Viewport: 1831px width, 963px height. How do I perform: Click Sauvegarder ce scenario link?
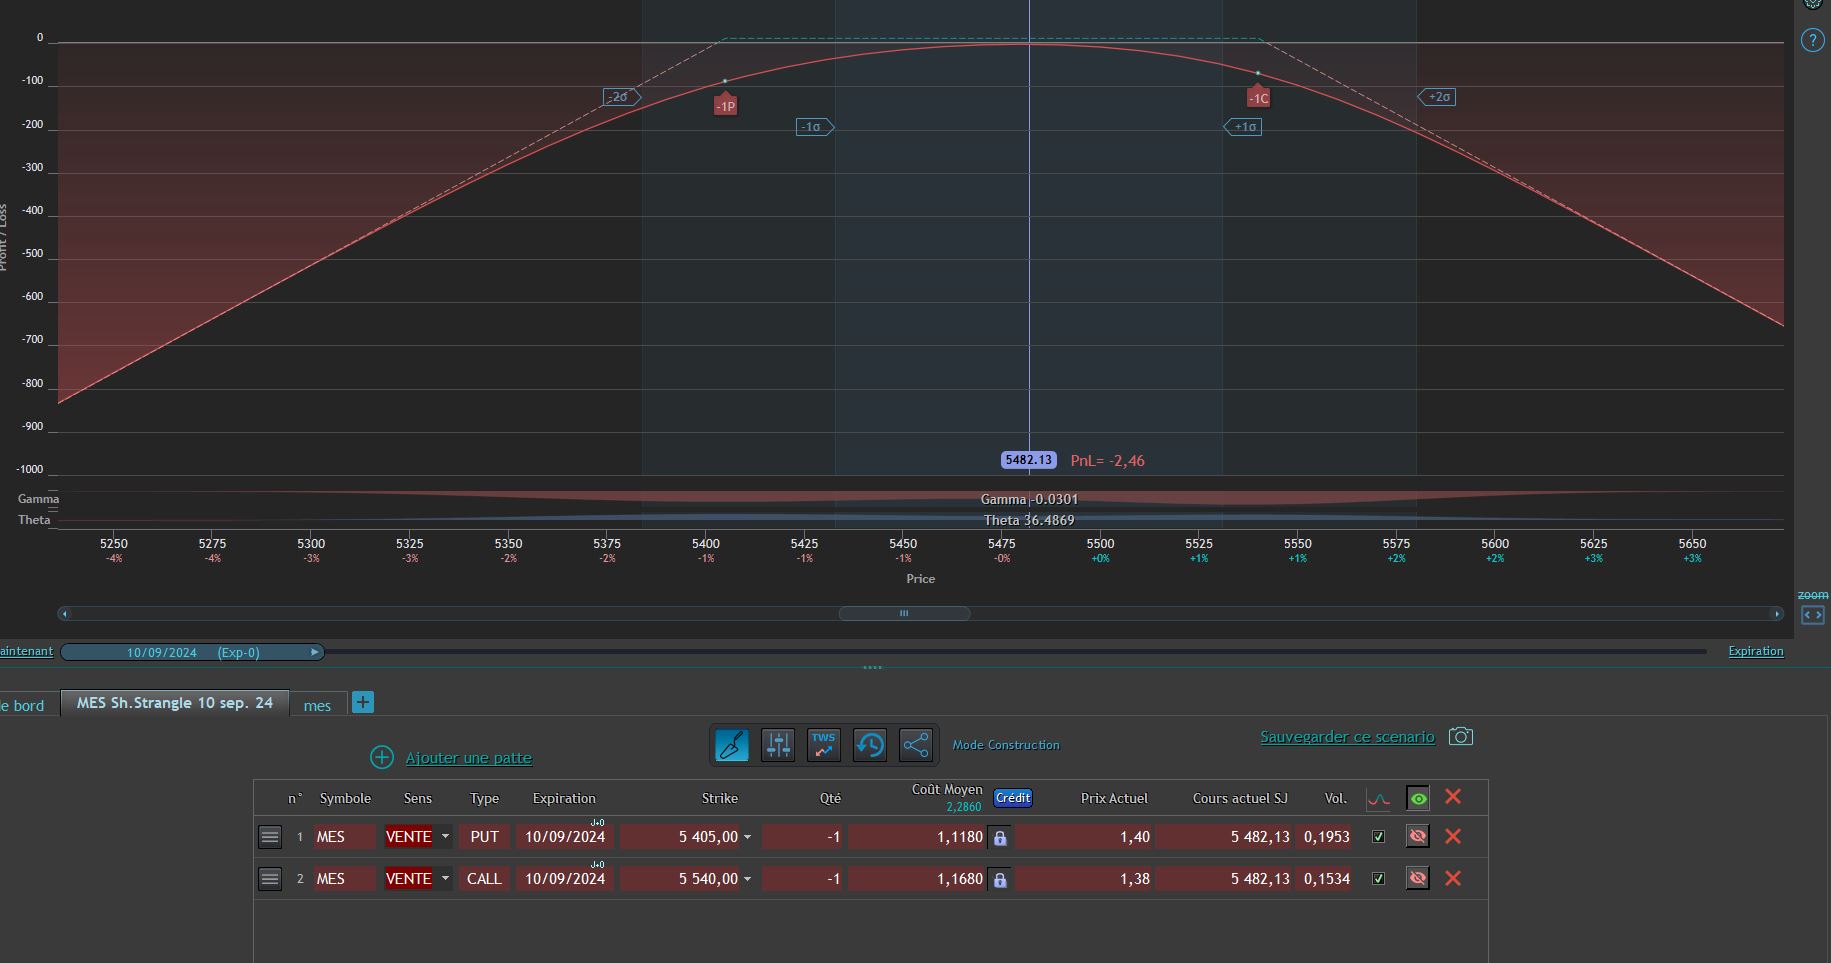pyautogui.click(x=1347, y=737)
